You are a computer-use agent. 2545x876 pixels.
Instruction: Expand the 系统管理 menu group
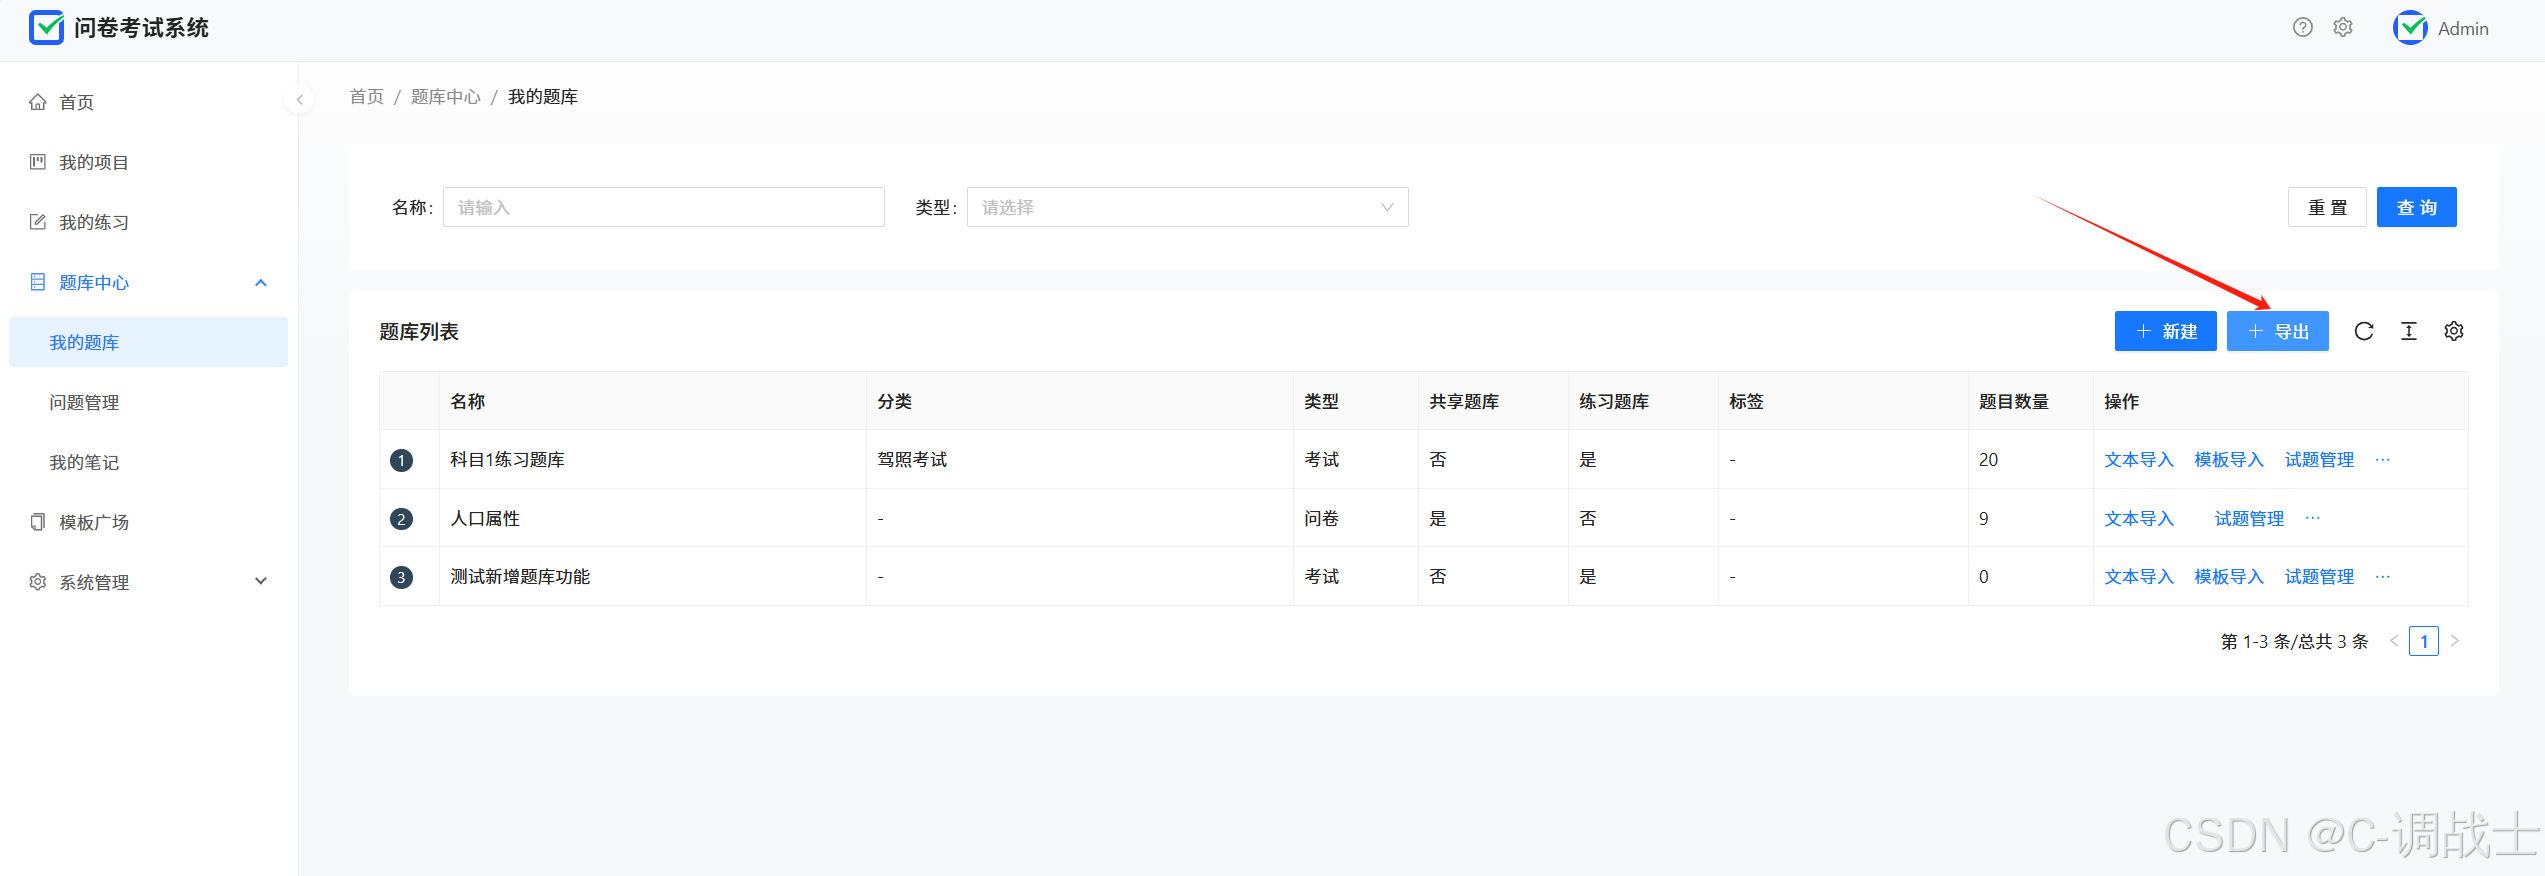click(148, 582)
